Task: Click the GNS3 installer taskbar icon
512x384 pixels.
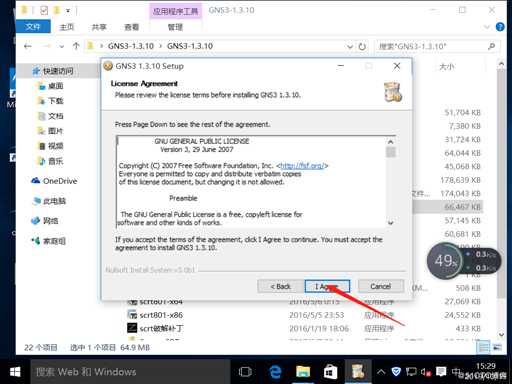Action: click(358, 372)
